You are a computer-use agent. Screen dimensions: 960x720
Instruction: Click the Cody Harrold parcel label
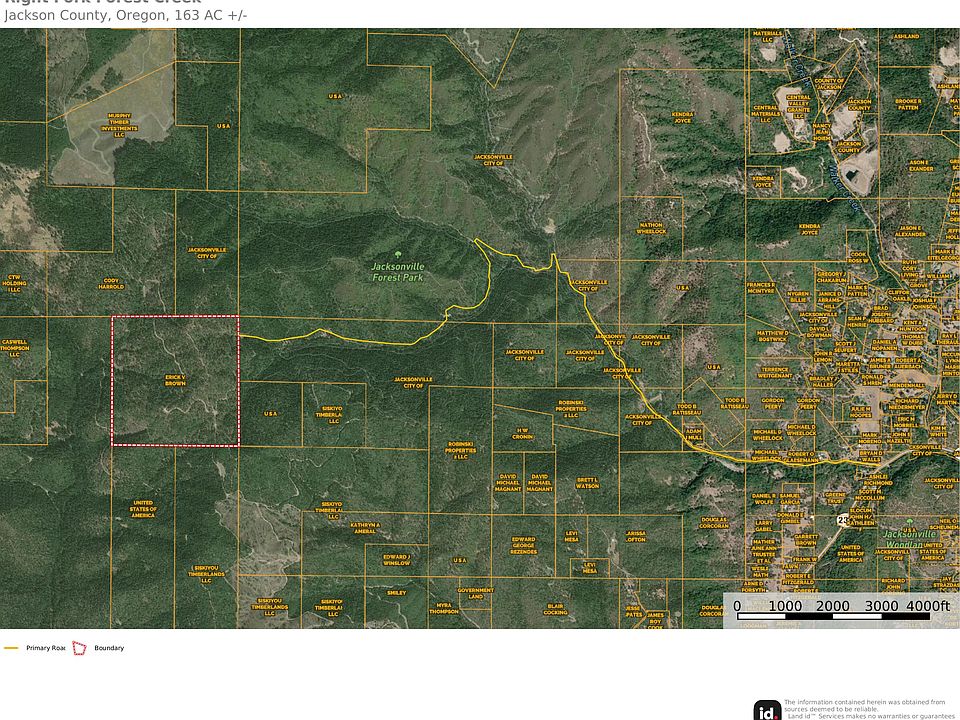click(111, 283)
